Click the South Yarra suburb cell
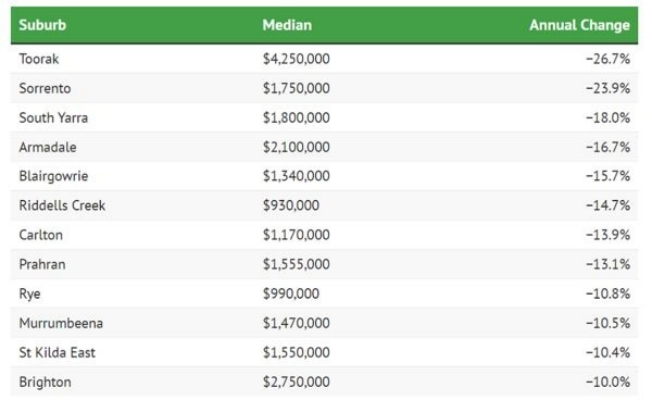 (x=53, y=117)
